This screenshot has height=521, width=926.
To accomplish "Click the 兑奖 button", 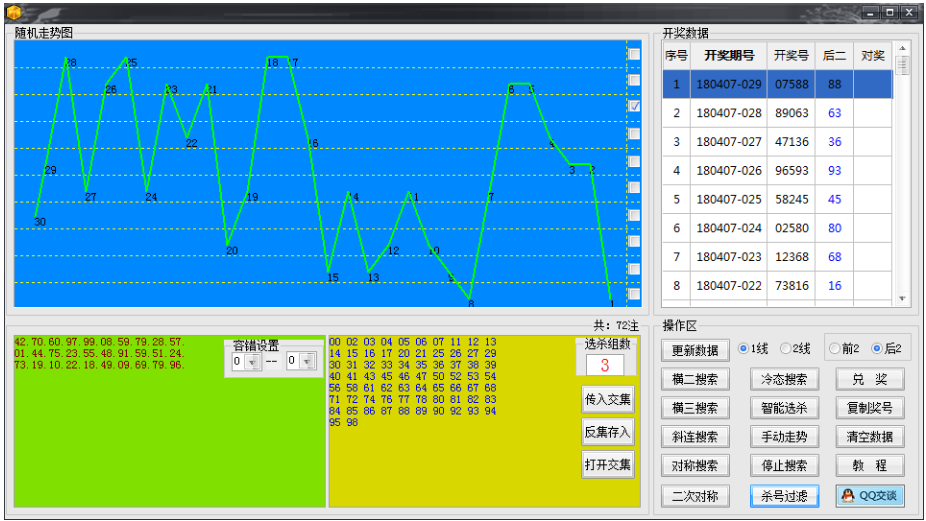I will 869,379.
